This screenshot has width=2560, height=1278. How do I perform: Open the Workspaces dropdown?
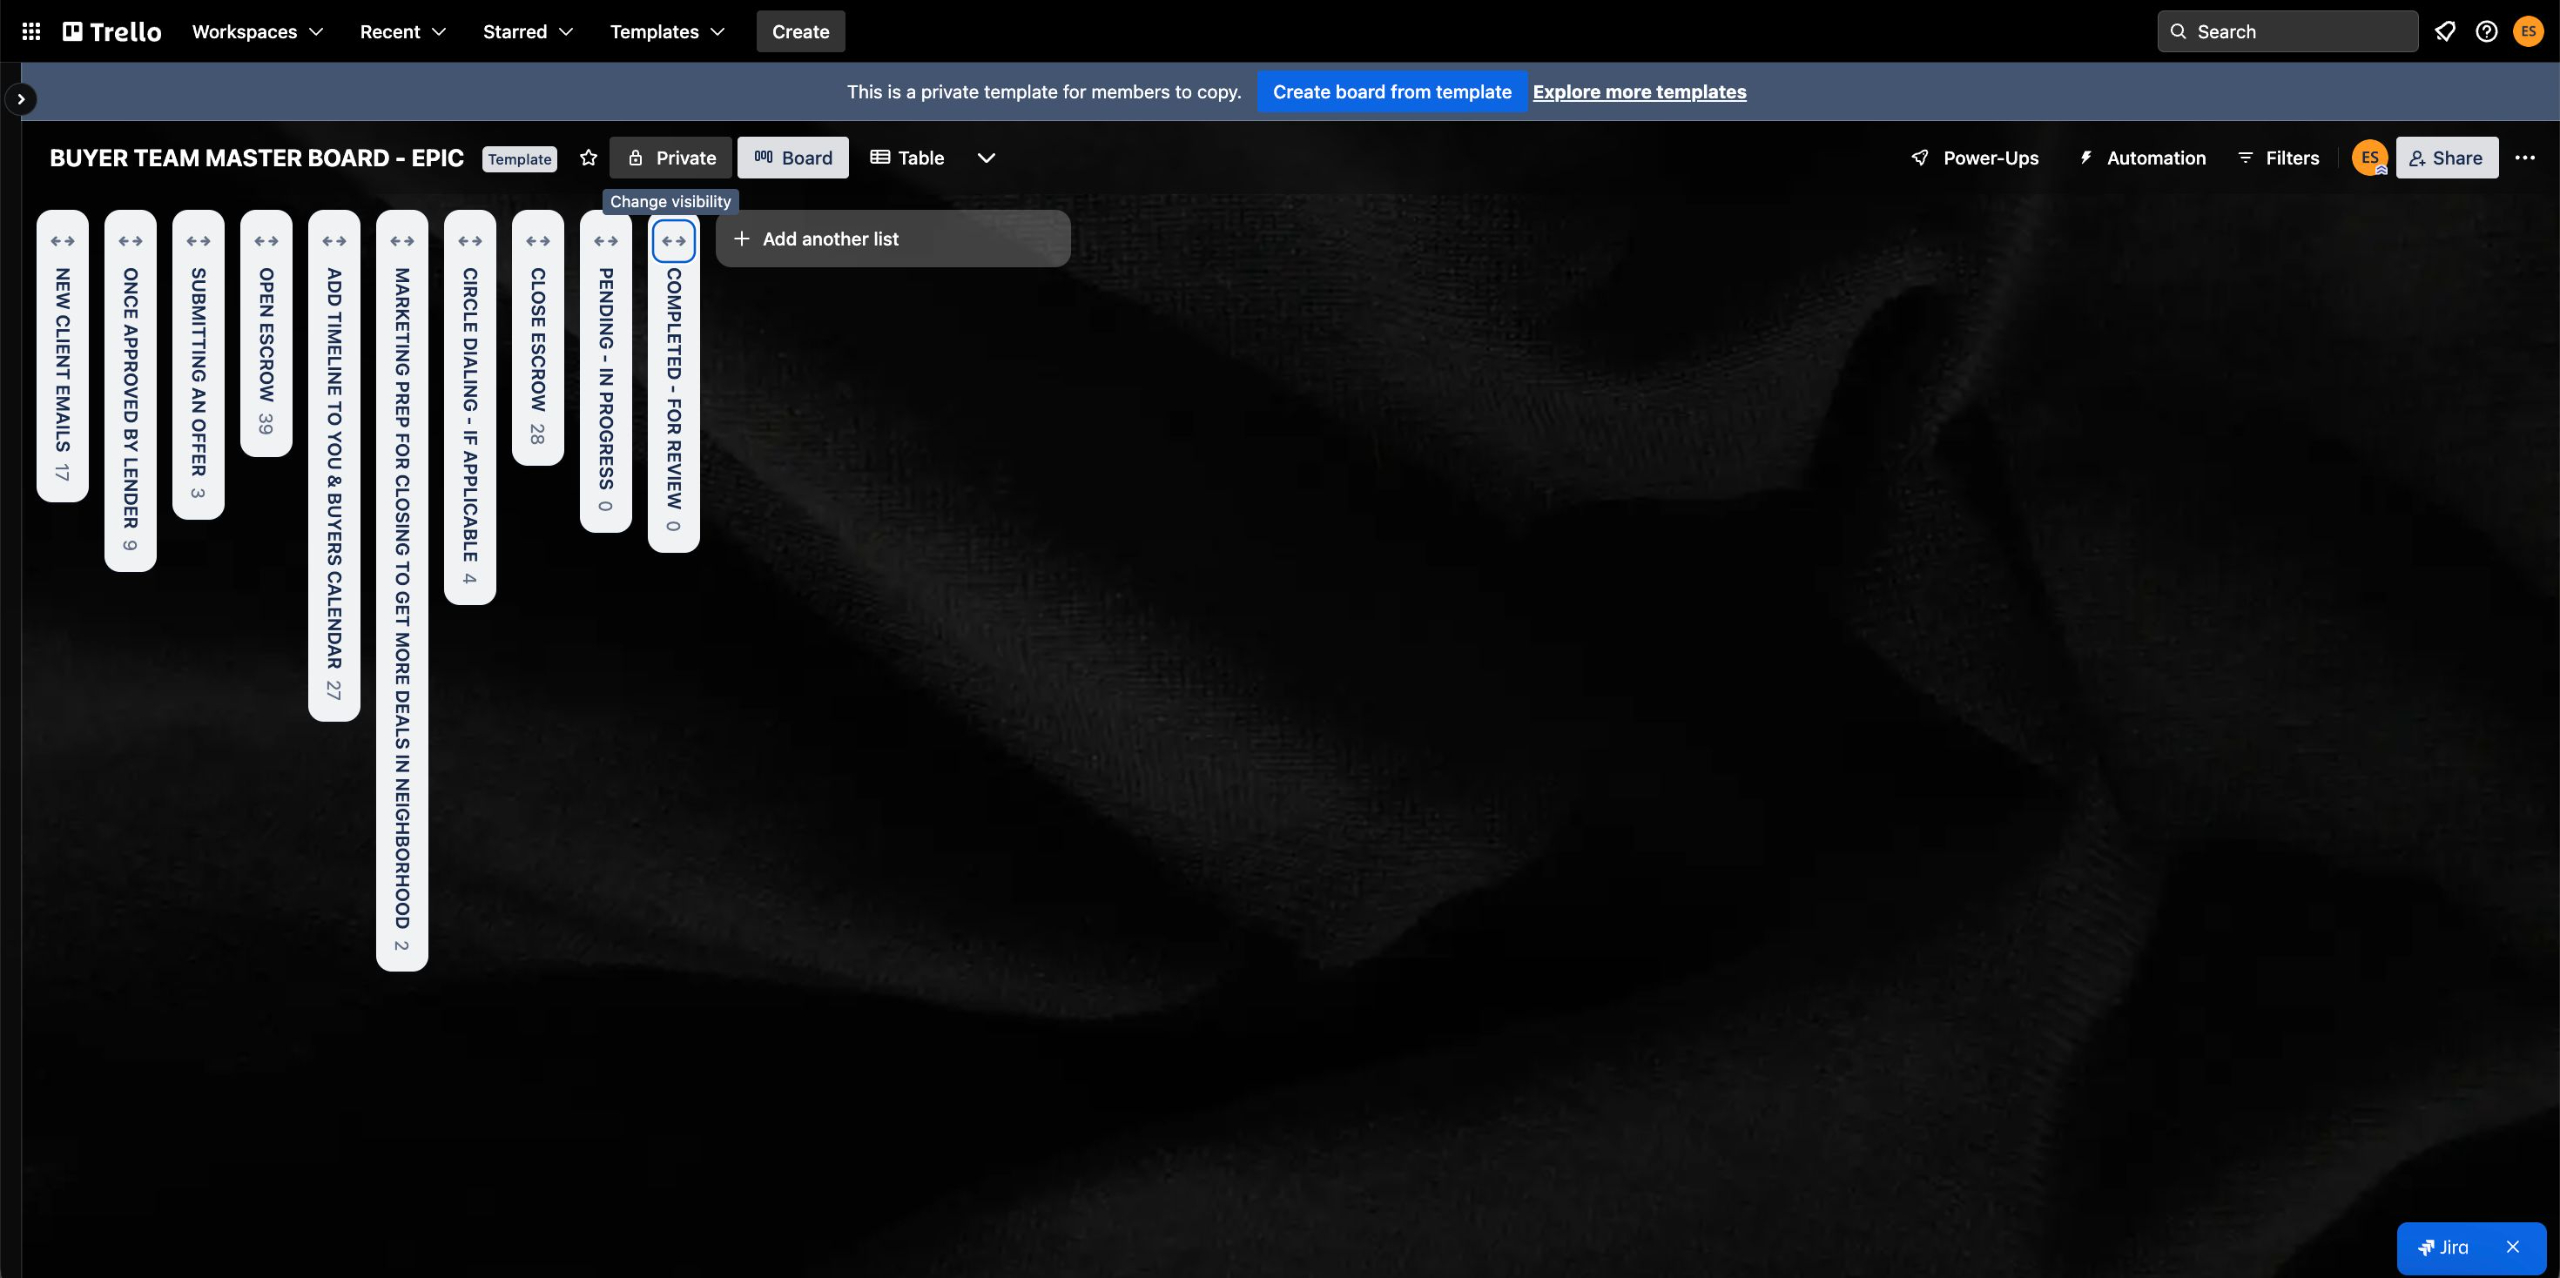[x=257, y=31]
